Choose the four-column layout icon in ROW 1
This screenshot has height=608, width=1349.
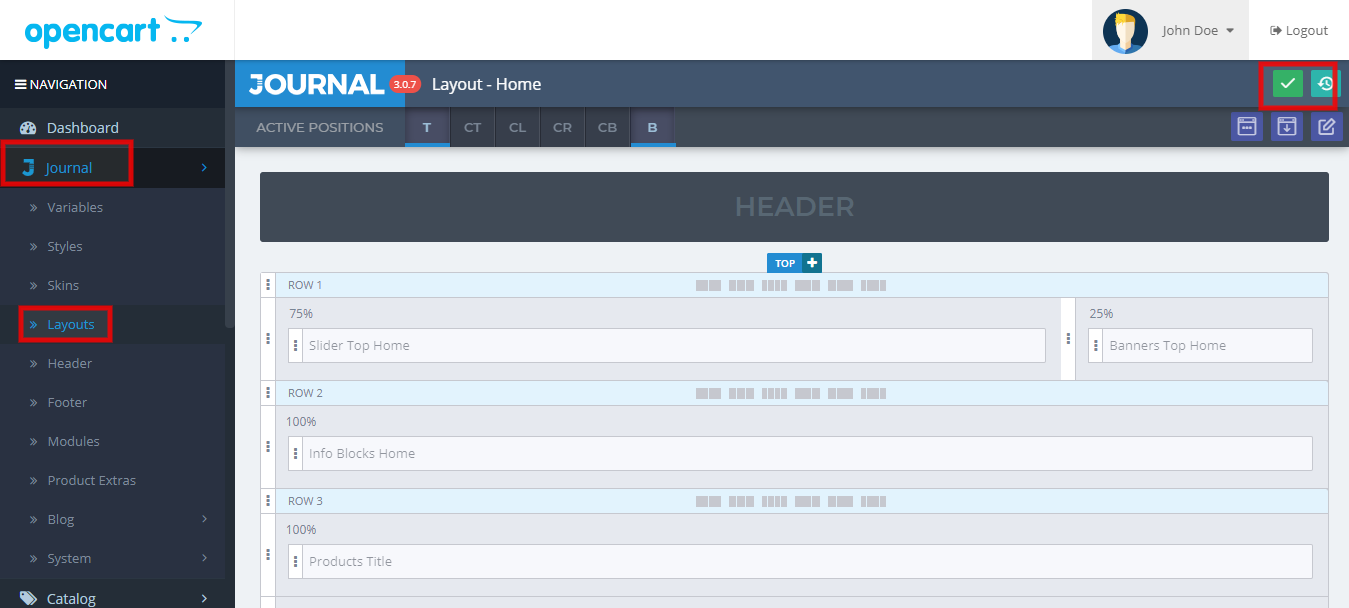pos(774,285)
